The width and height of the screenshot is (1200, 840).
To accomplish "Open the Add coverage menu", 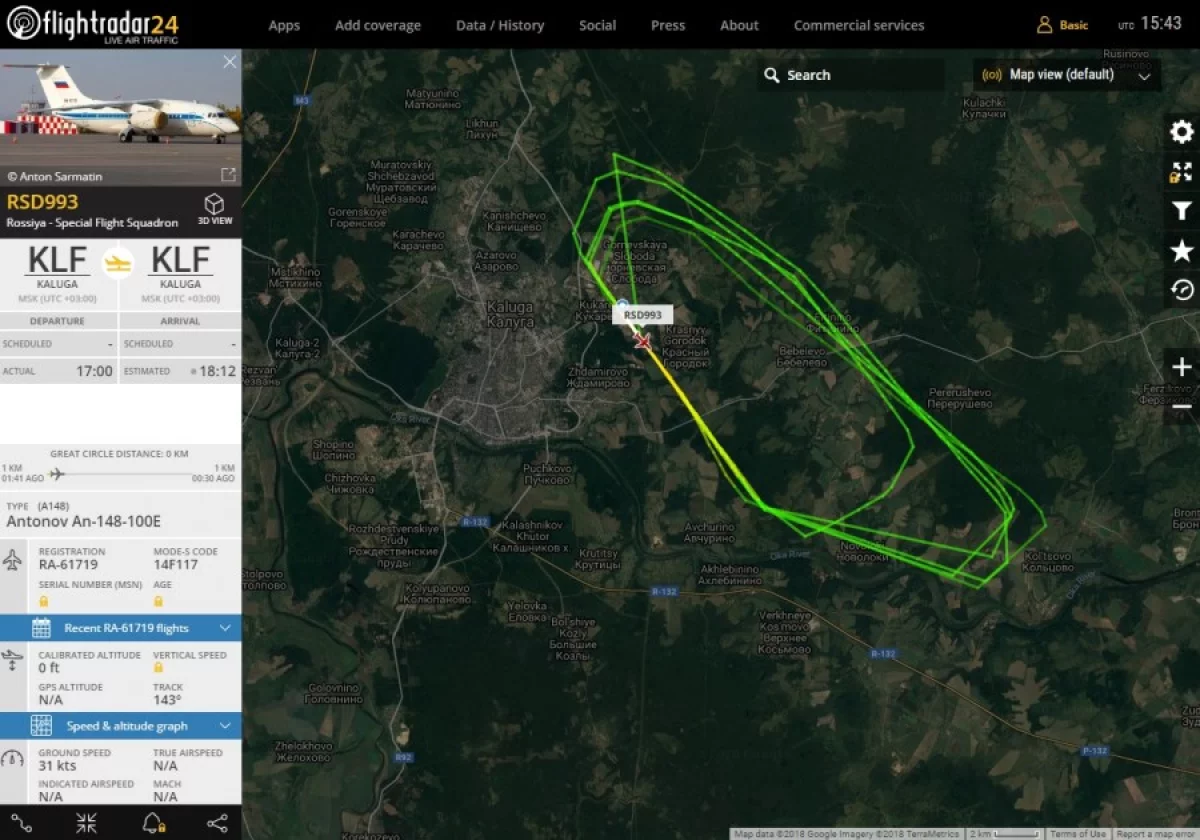I will pyautogui.click(x=378, y=25).
